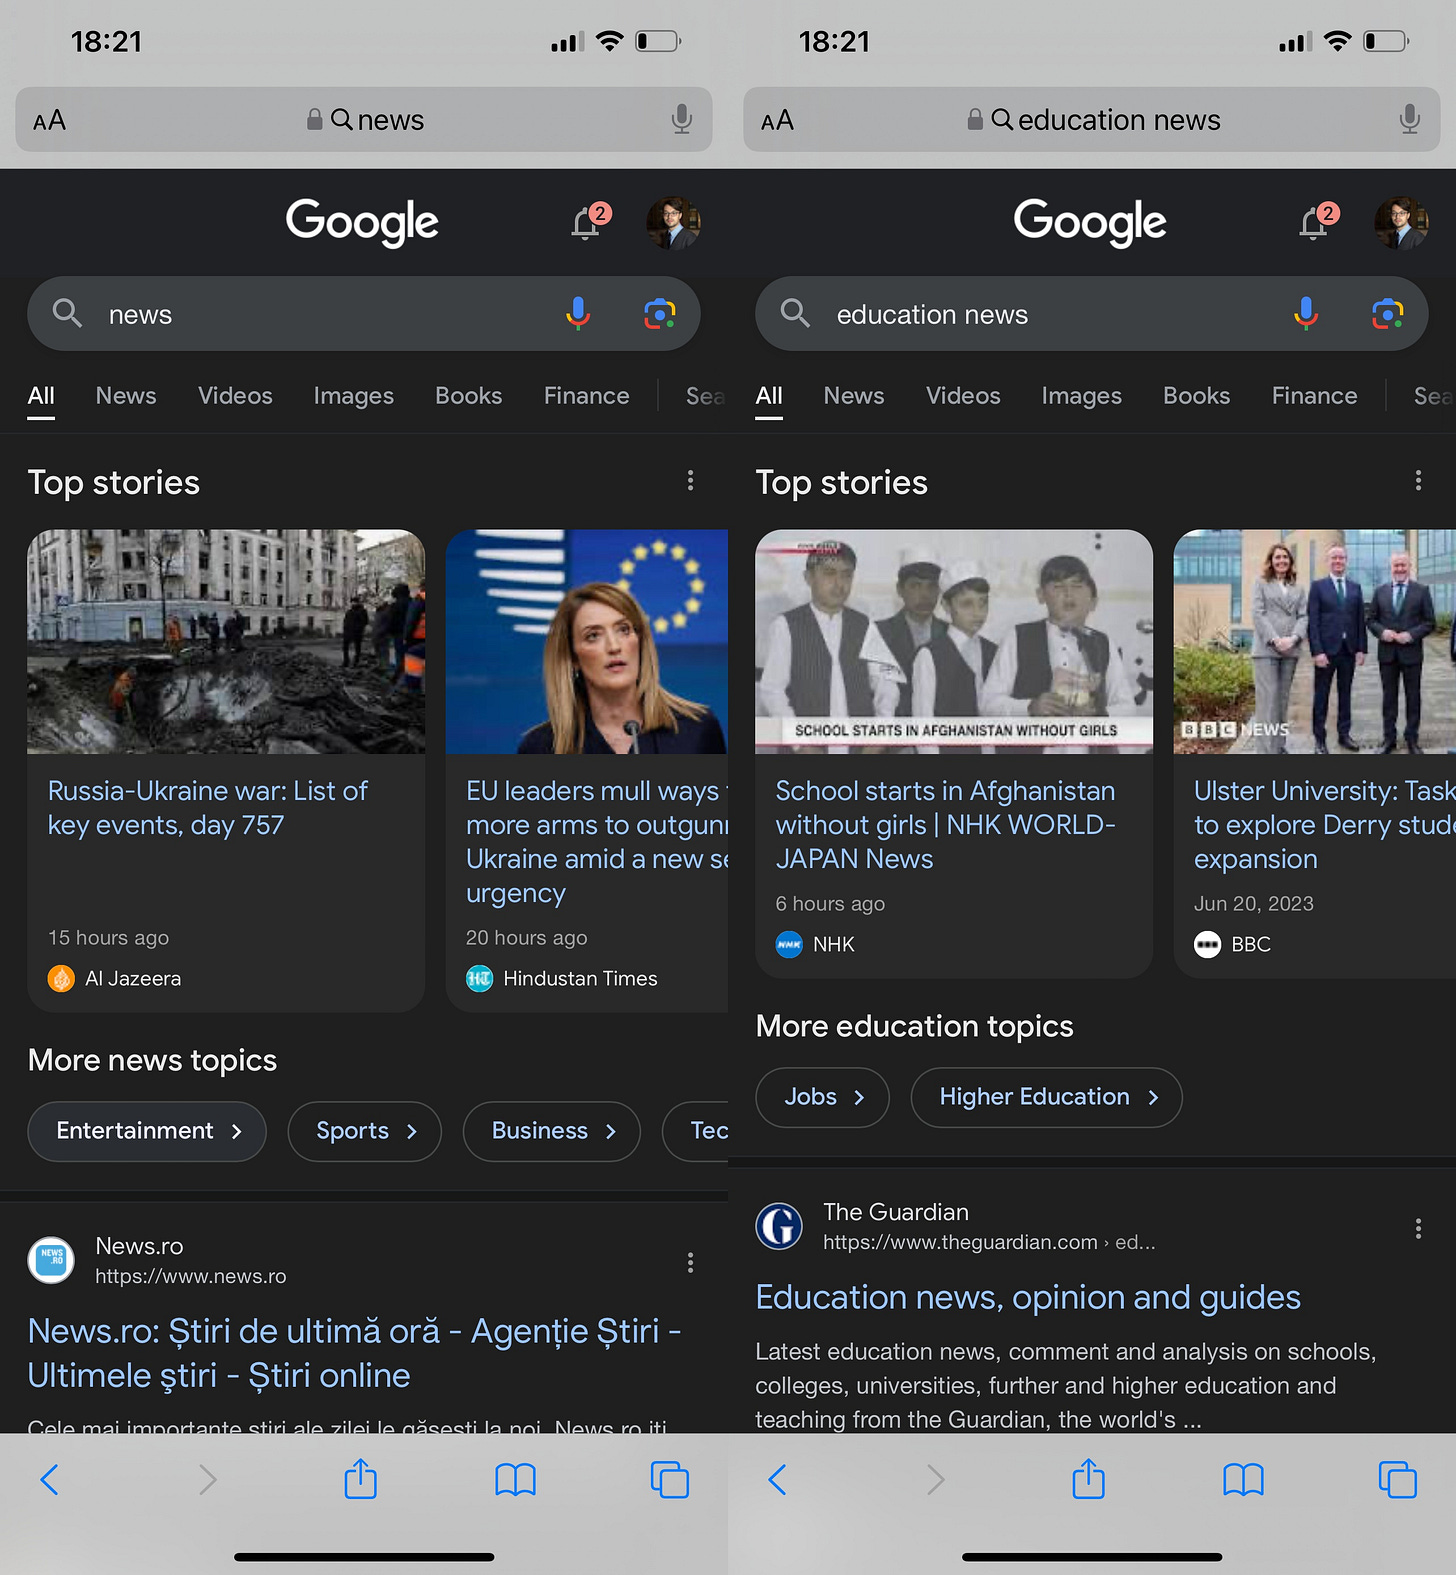Image resolution: width=1456 pixels, height=1575 pixels.
Task: Tap the AA reader button in right Safari
Action: [777, 120]
